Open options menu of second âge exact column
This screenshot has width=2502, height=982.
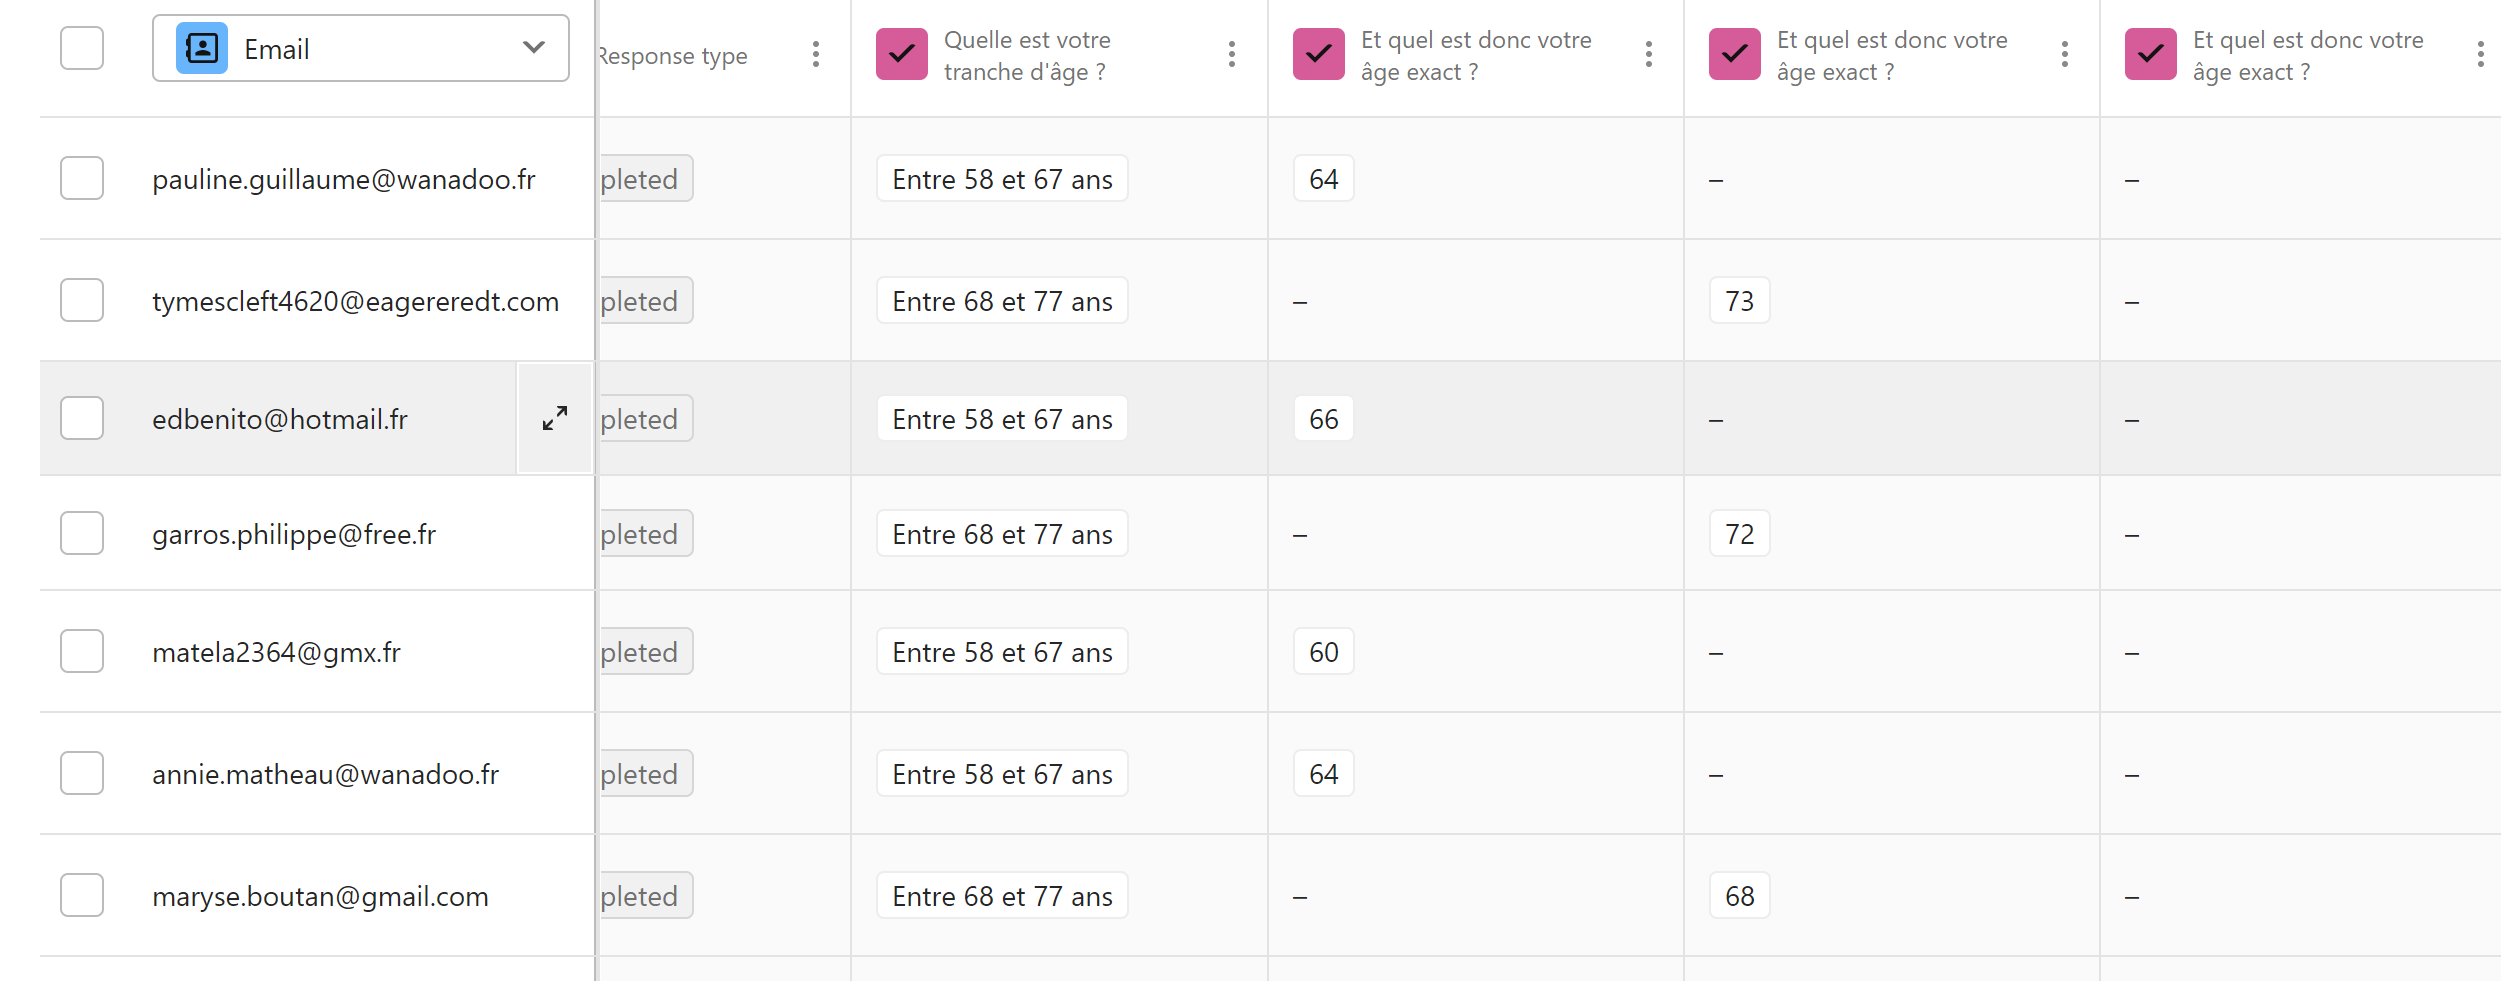coord(2065,54)
